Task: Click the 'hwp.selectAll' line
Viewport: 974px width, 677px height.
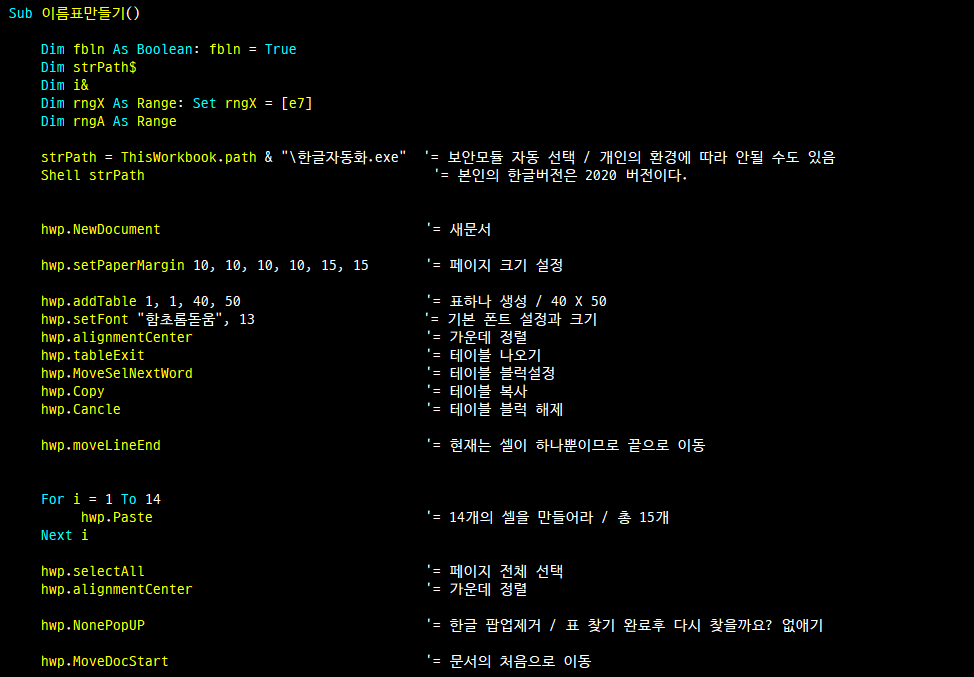Action: (x=93, y=571)
